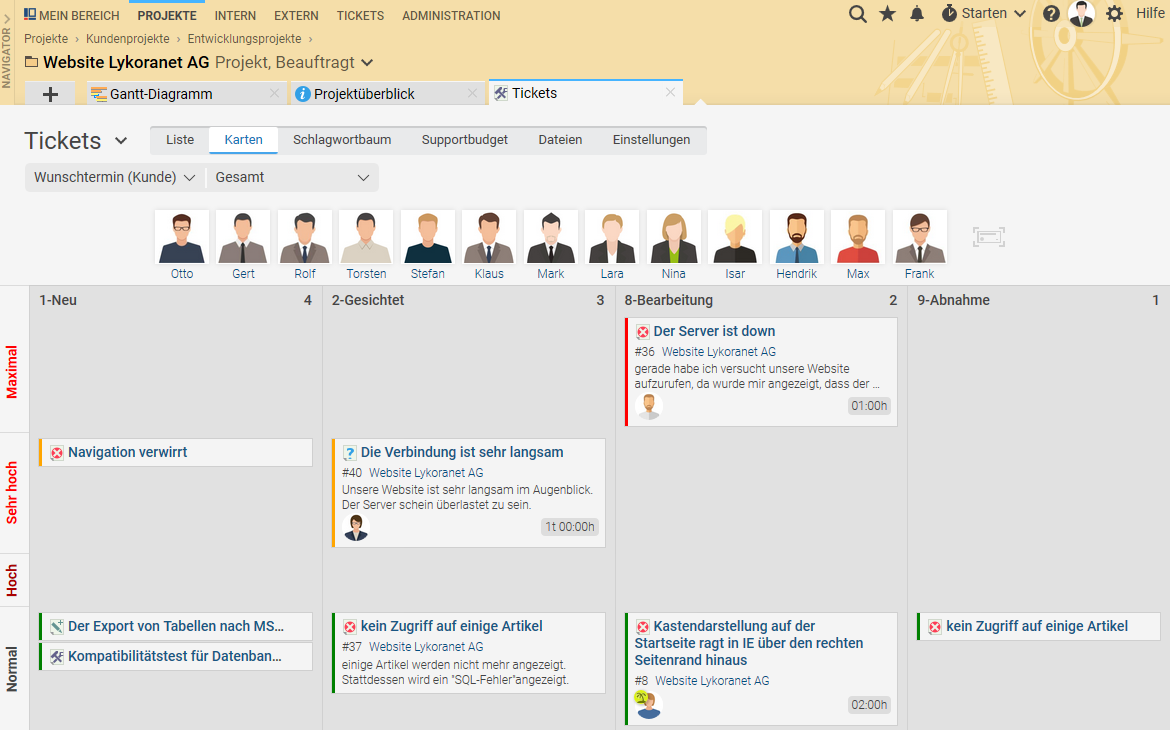1170x730 pixels.
Task: Open the Schlagwortbaum tab
Action: click(342, 140)
